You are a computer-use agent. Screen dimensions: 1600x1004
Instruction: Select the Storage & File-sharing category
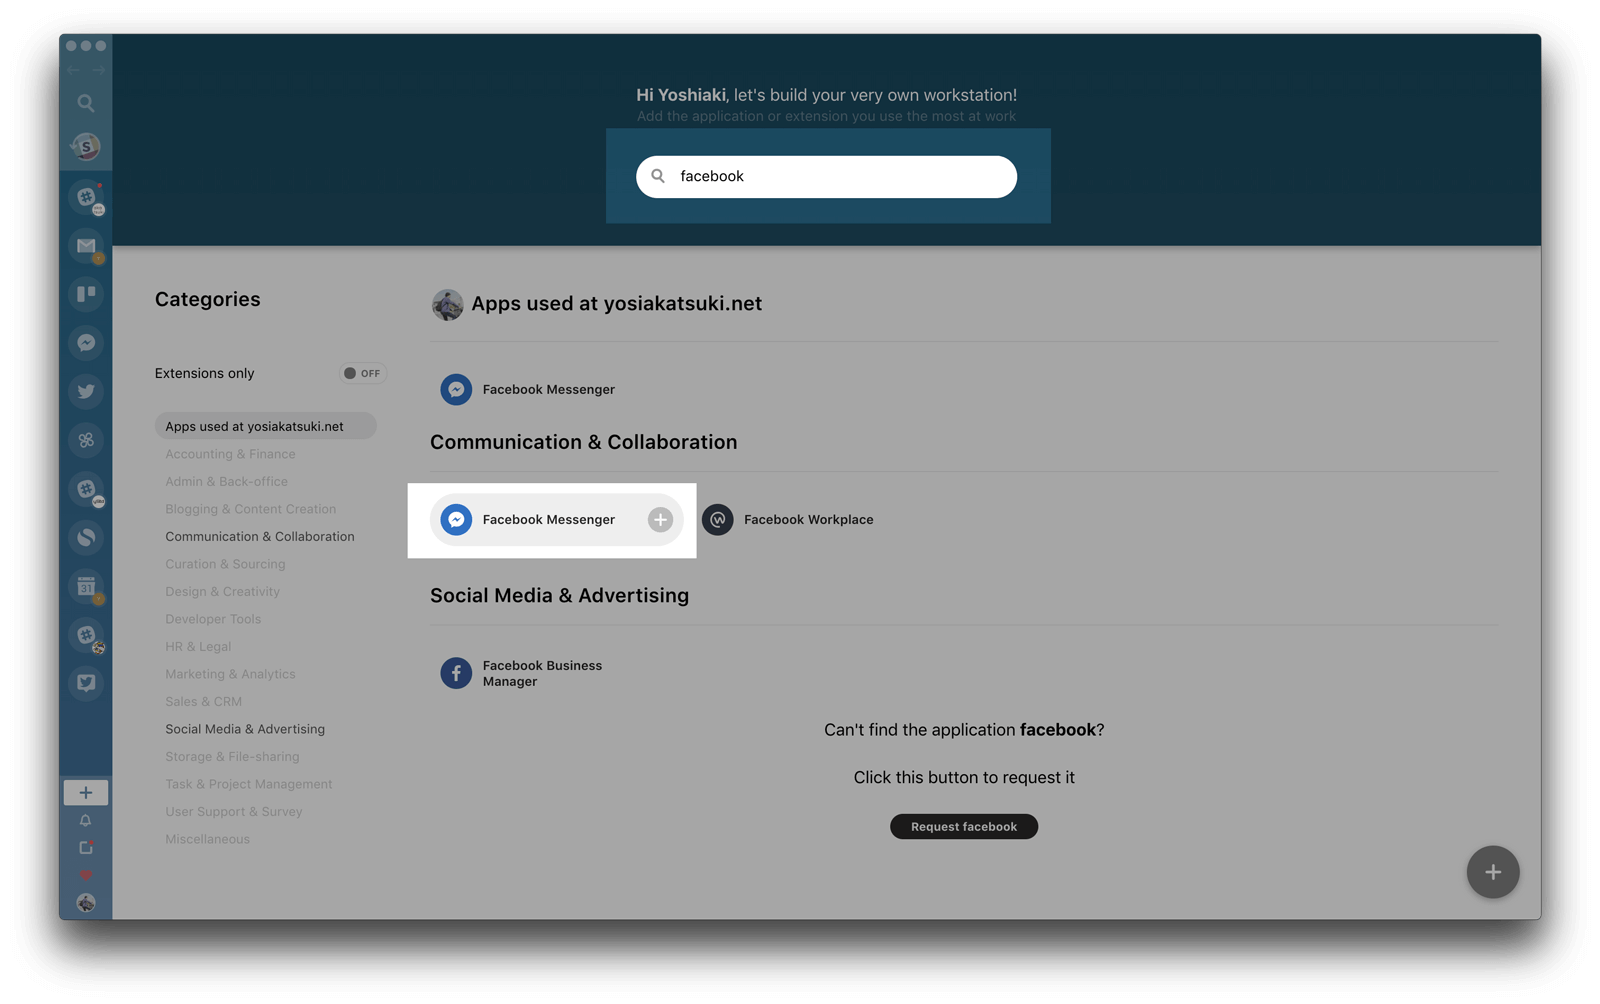point(232,756)
